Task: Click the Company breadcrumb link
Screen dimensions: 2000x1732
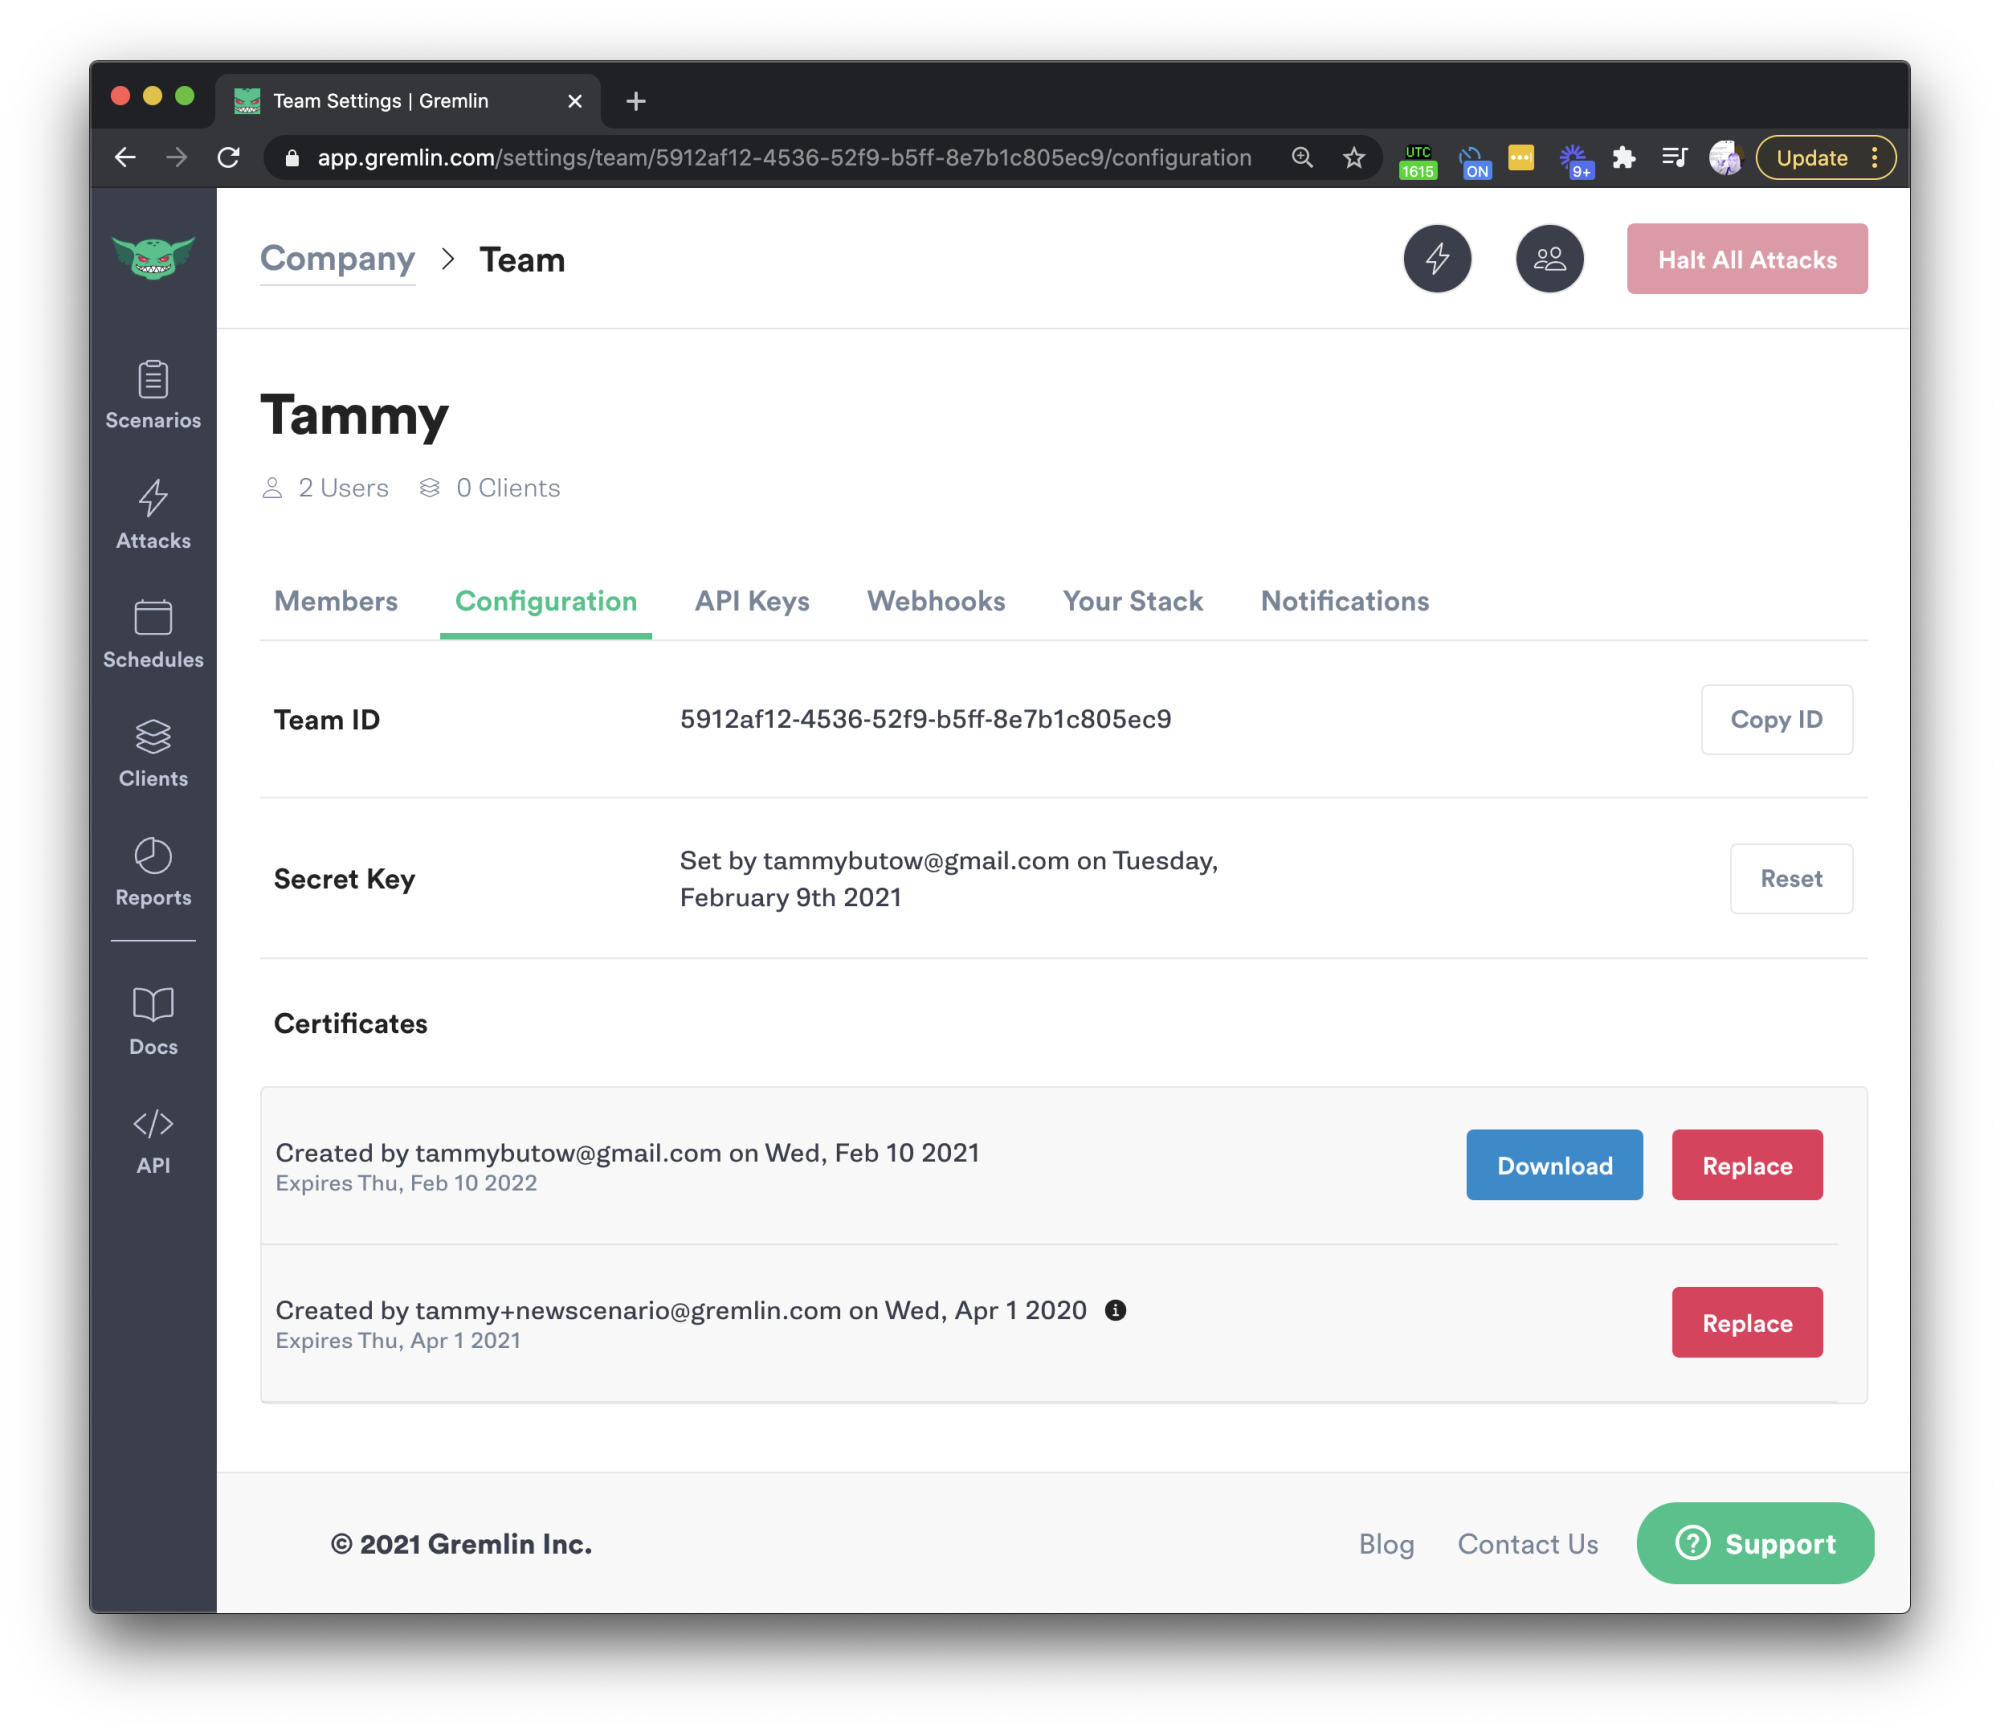Action: pos(337,259)
